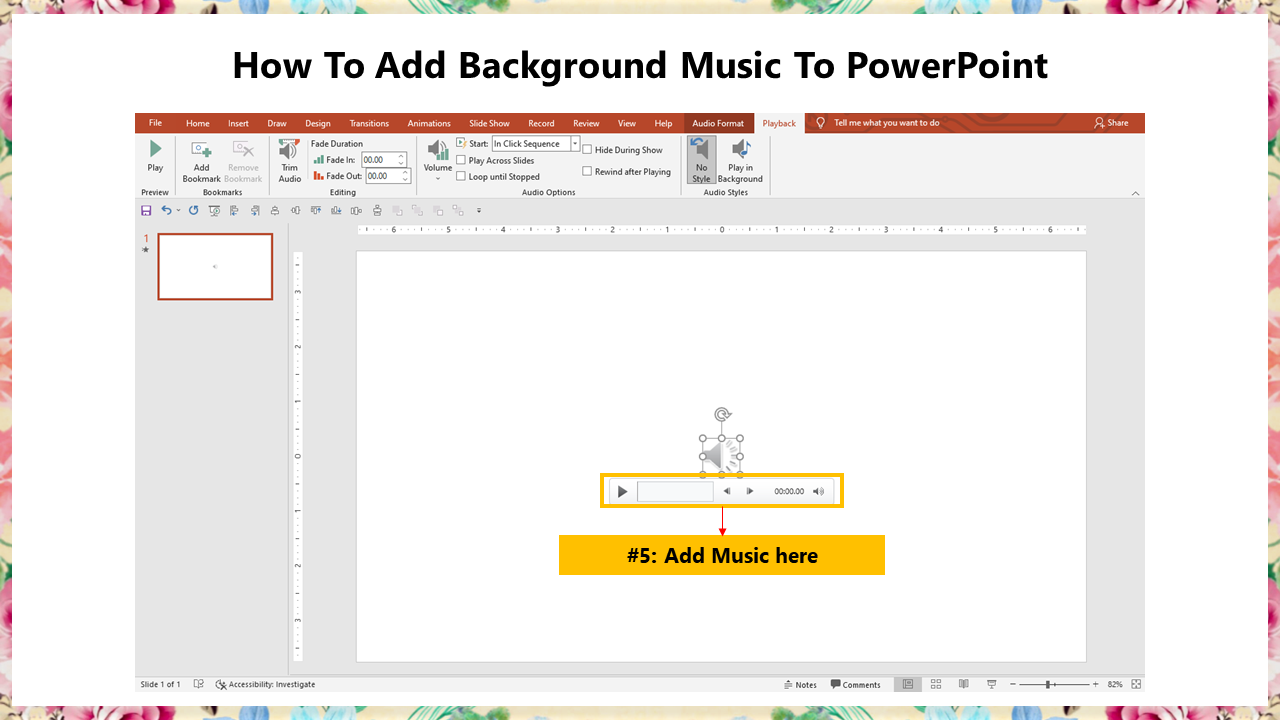The height and width of the screenshot is (720, 1280).
Task: Click the Fade In value field
Action: [380, 159]
